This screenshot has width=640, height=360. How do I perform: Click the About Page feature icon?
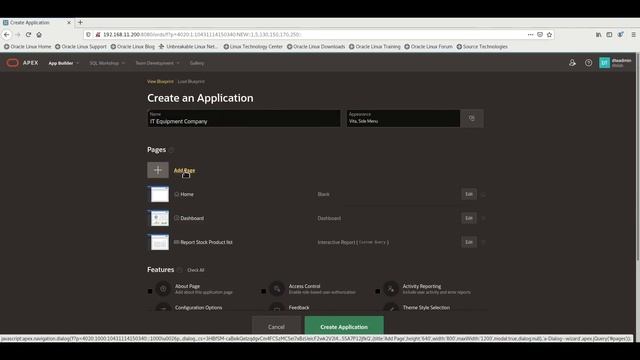[x=163, y=289]
